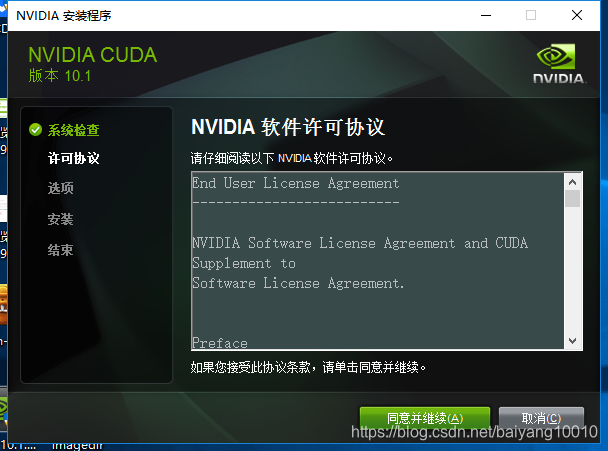Screen dimensions: 608x451
Task: Select the 安装 step in sidebar
Action: (60, 219)
